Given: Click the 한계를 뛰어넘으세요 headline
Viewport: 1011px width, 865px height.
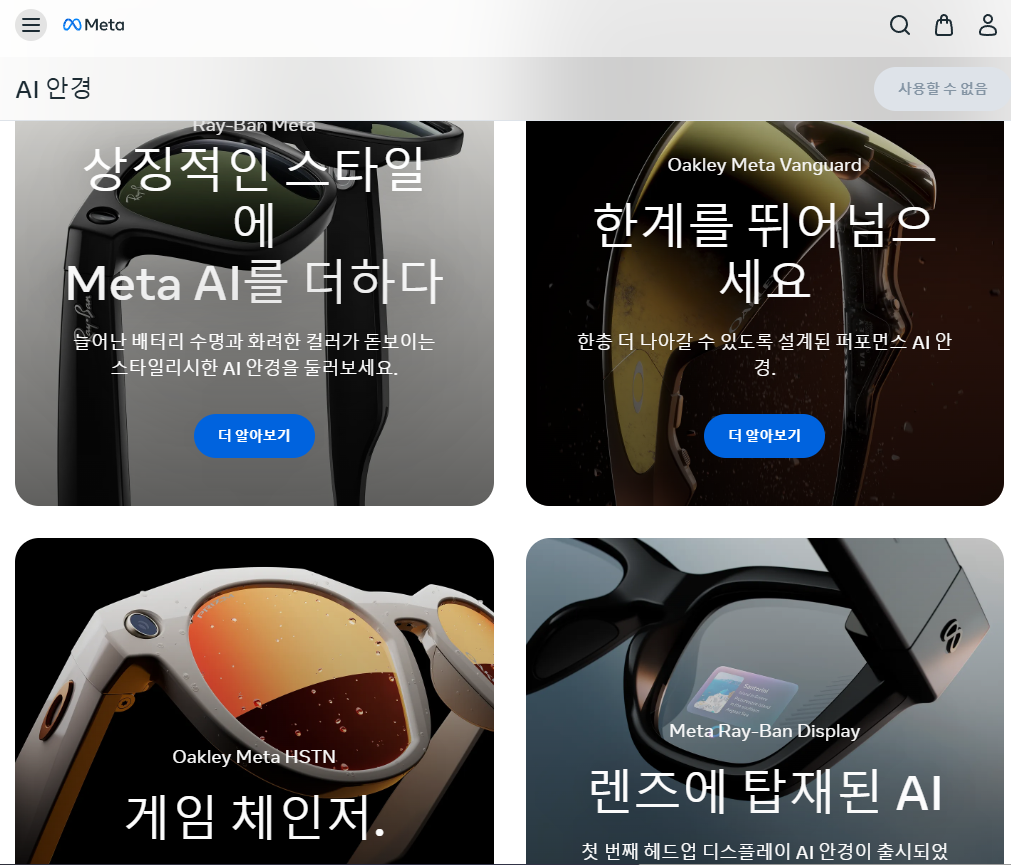Looking at the screenshot, I should tap(764, 253).
